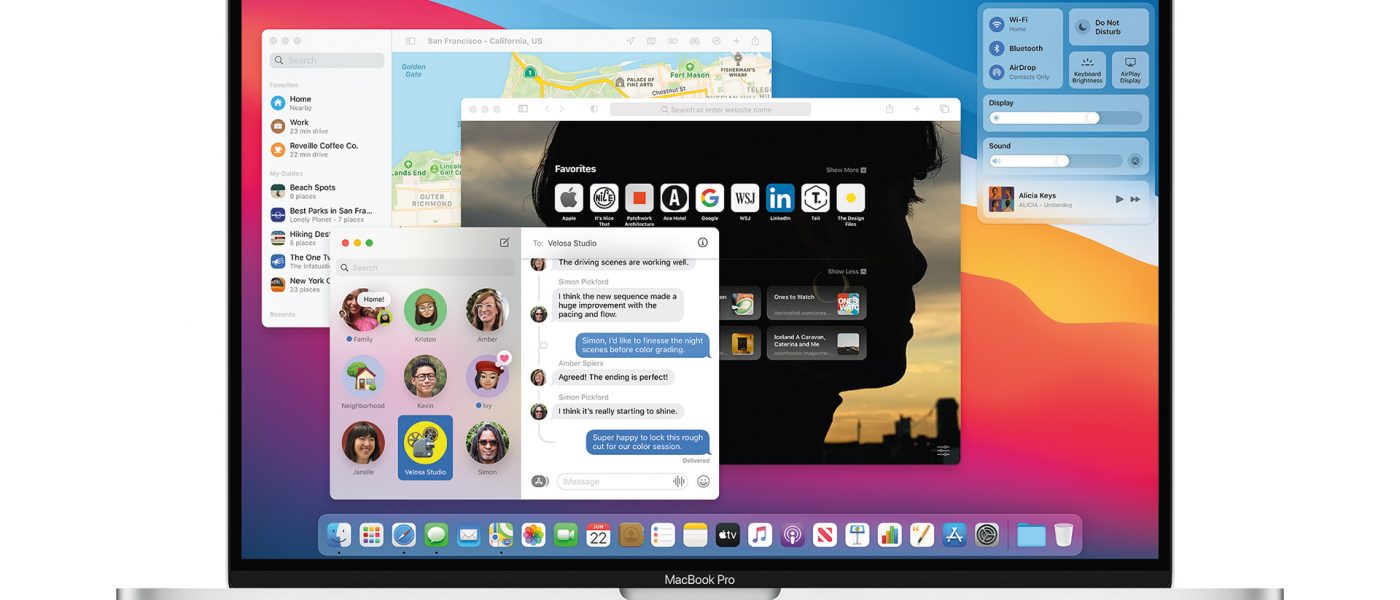The width and height of the screenshot is (1400, 600).
Task: Open Keyboard Brightness control
Action: 1087,70
